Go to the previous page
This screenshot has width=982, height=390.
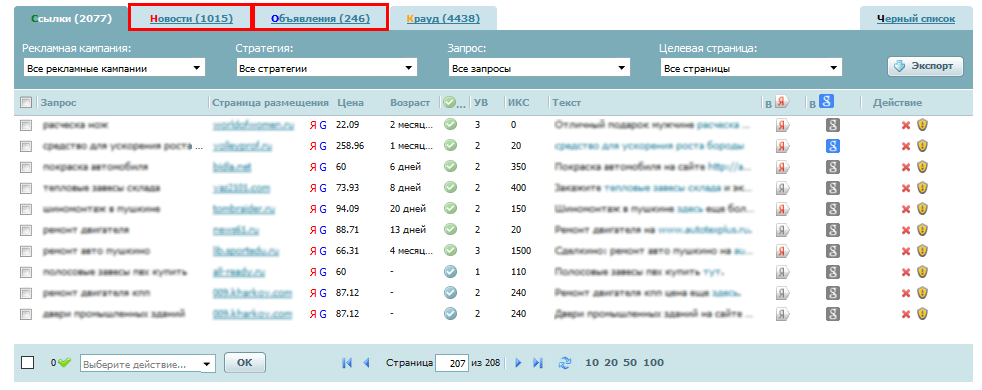[x=366, y=362]
